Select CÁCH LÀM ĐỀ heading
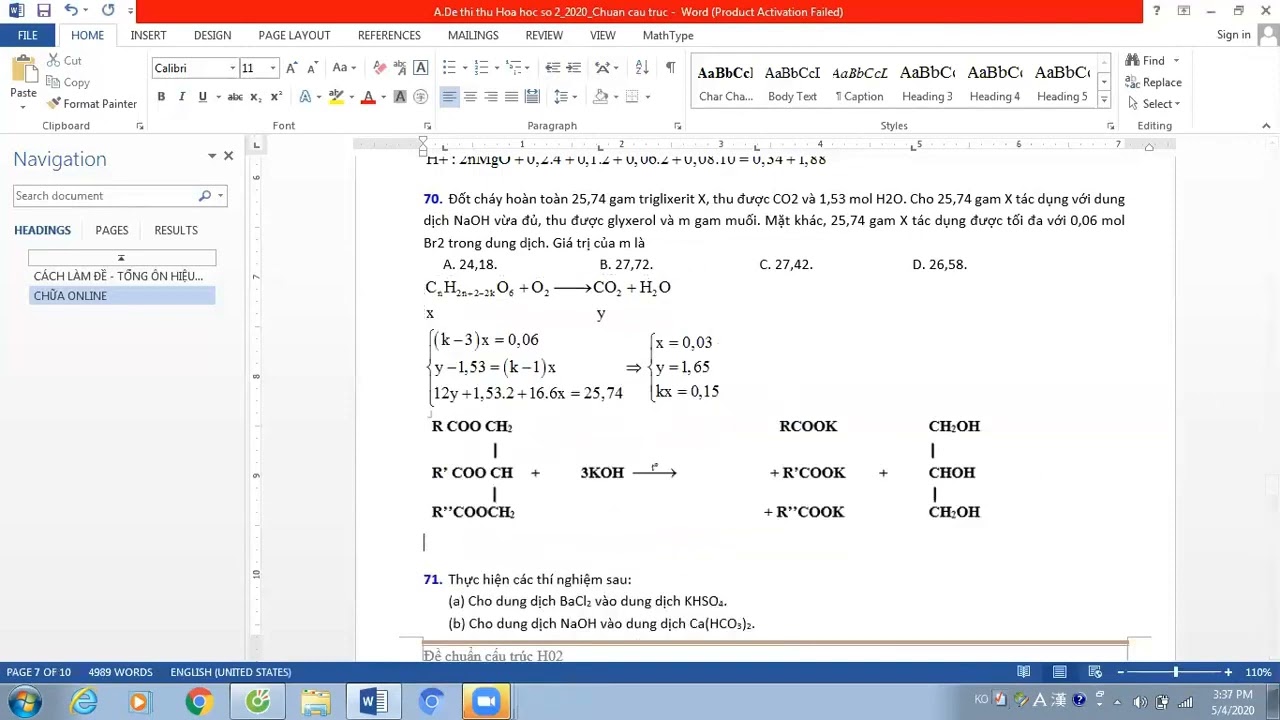1280x720 pixels. coord(122,276)
